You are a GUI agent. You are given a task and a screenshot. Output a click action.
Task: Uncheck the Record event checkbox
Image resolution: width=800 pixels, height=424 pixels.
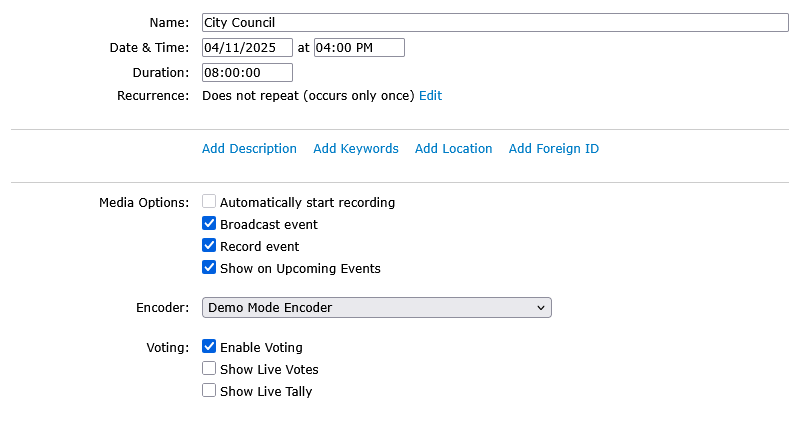(x=209, y=246)
